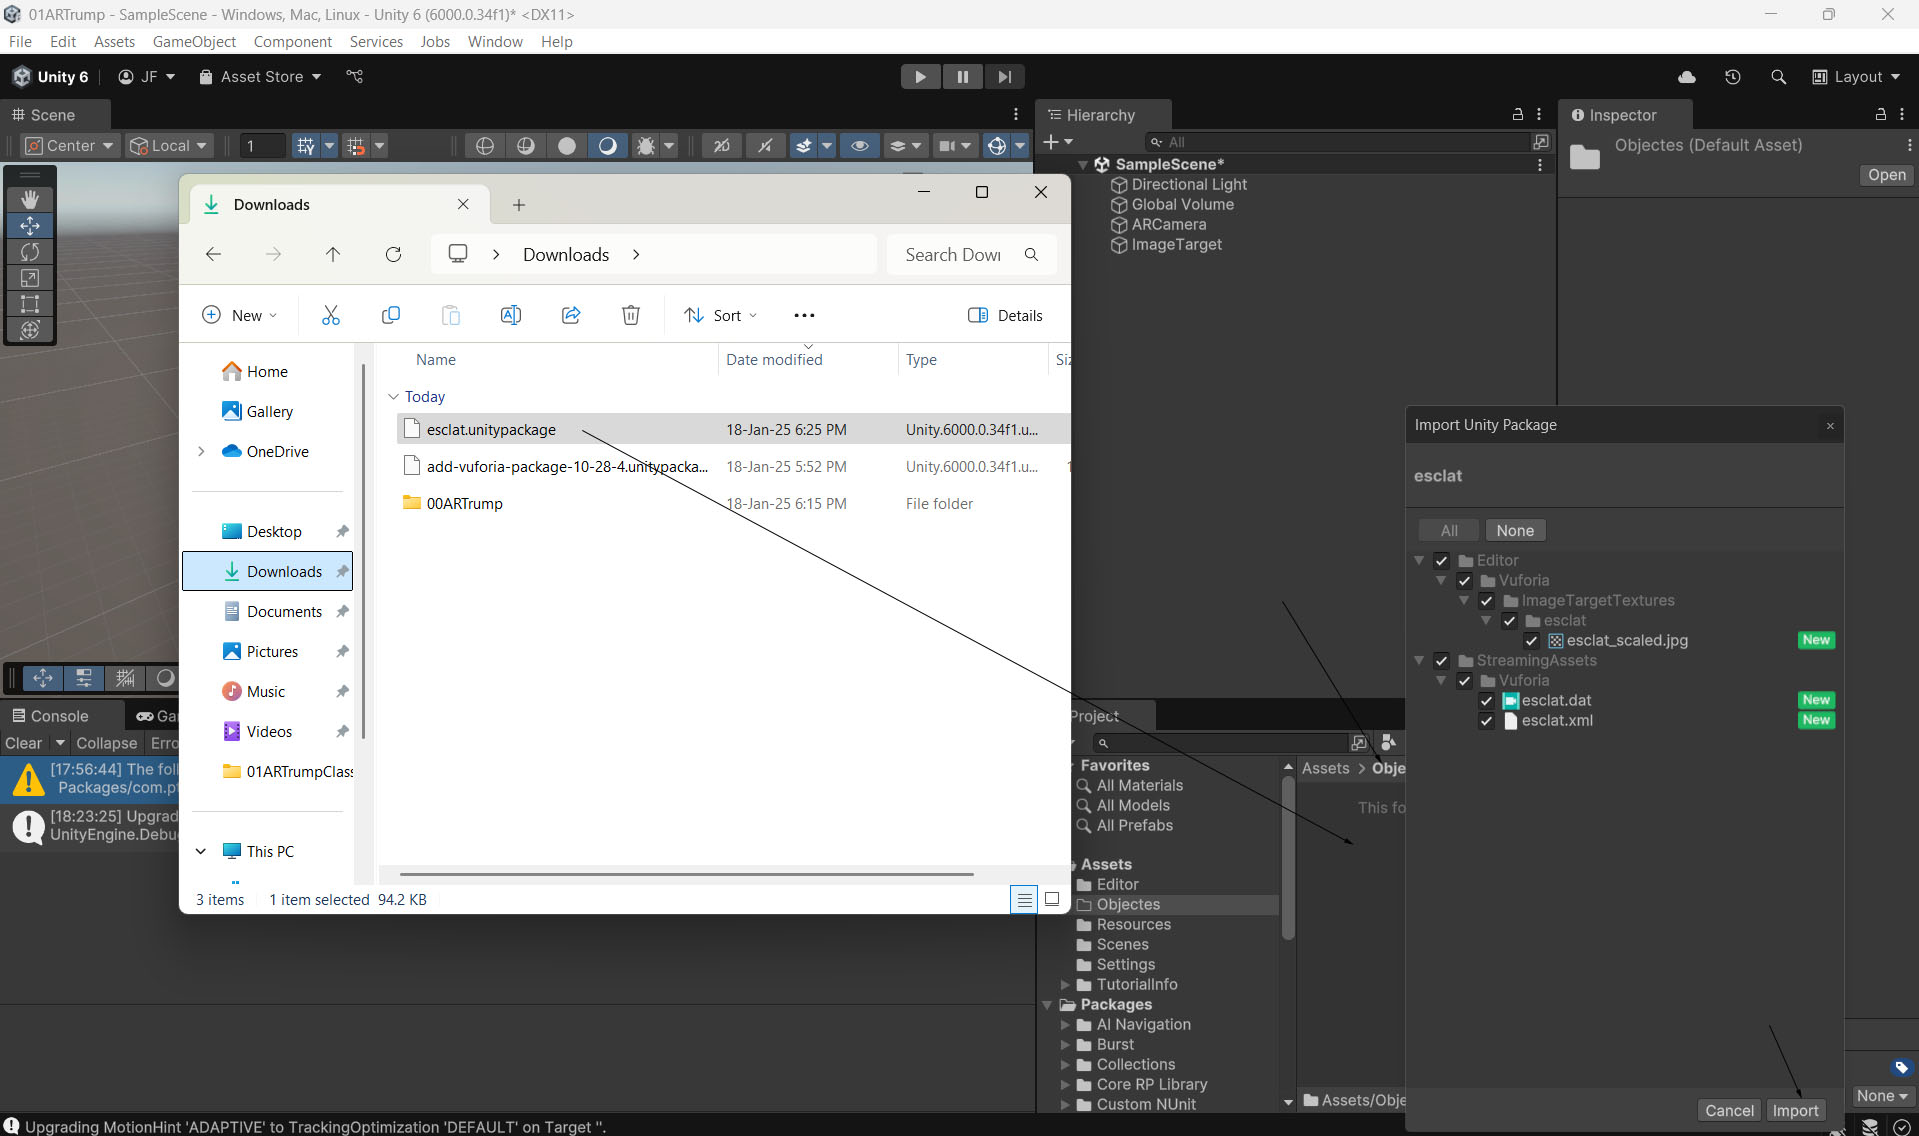The height and width of the screenshot is (1136, 1919).
Task: Open the GameObject menu
Action: (x=194, y=41)
